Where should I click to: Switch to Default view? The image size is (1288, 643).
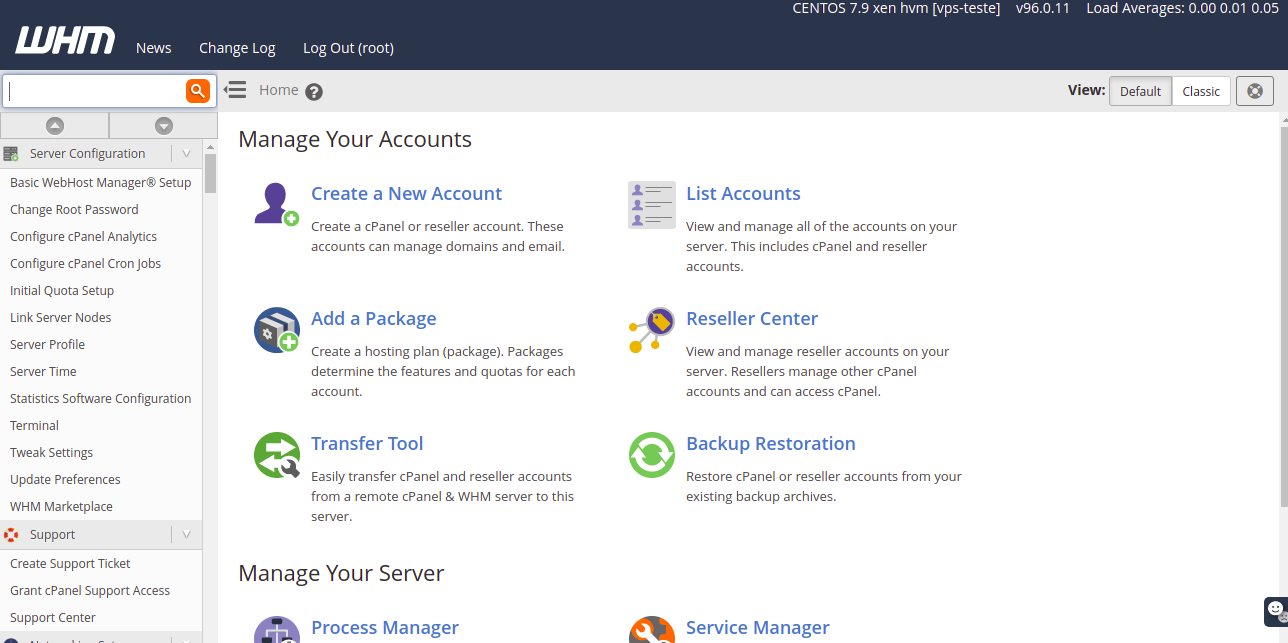1140,91
